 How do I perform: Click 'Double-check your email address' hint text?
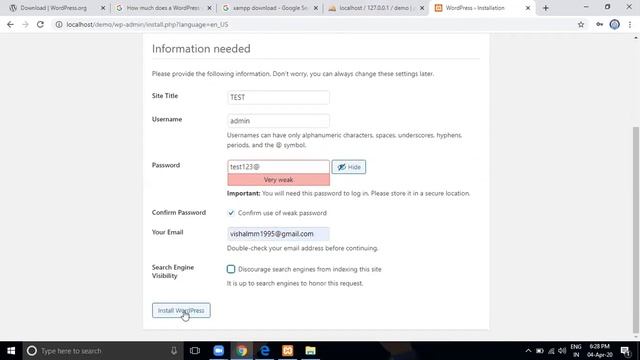(x=302, y=248)
